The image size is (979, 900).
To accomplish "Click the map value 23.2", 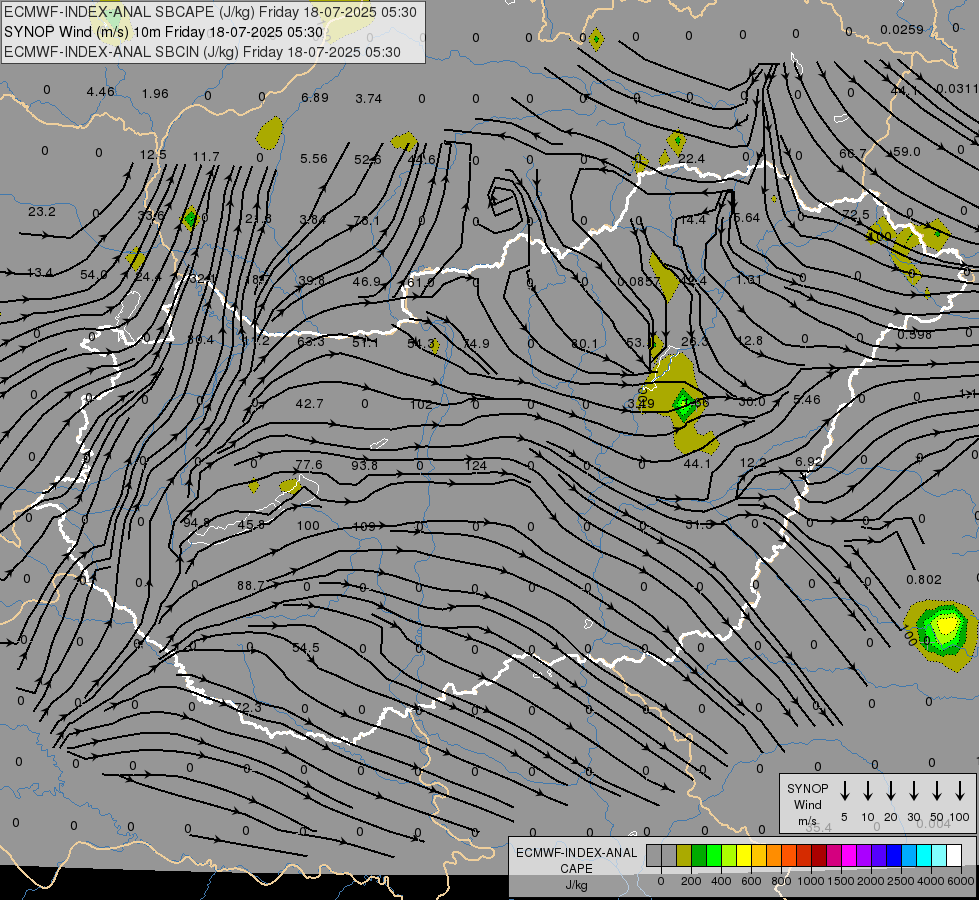I will coord(42,212).
